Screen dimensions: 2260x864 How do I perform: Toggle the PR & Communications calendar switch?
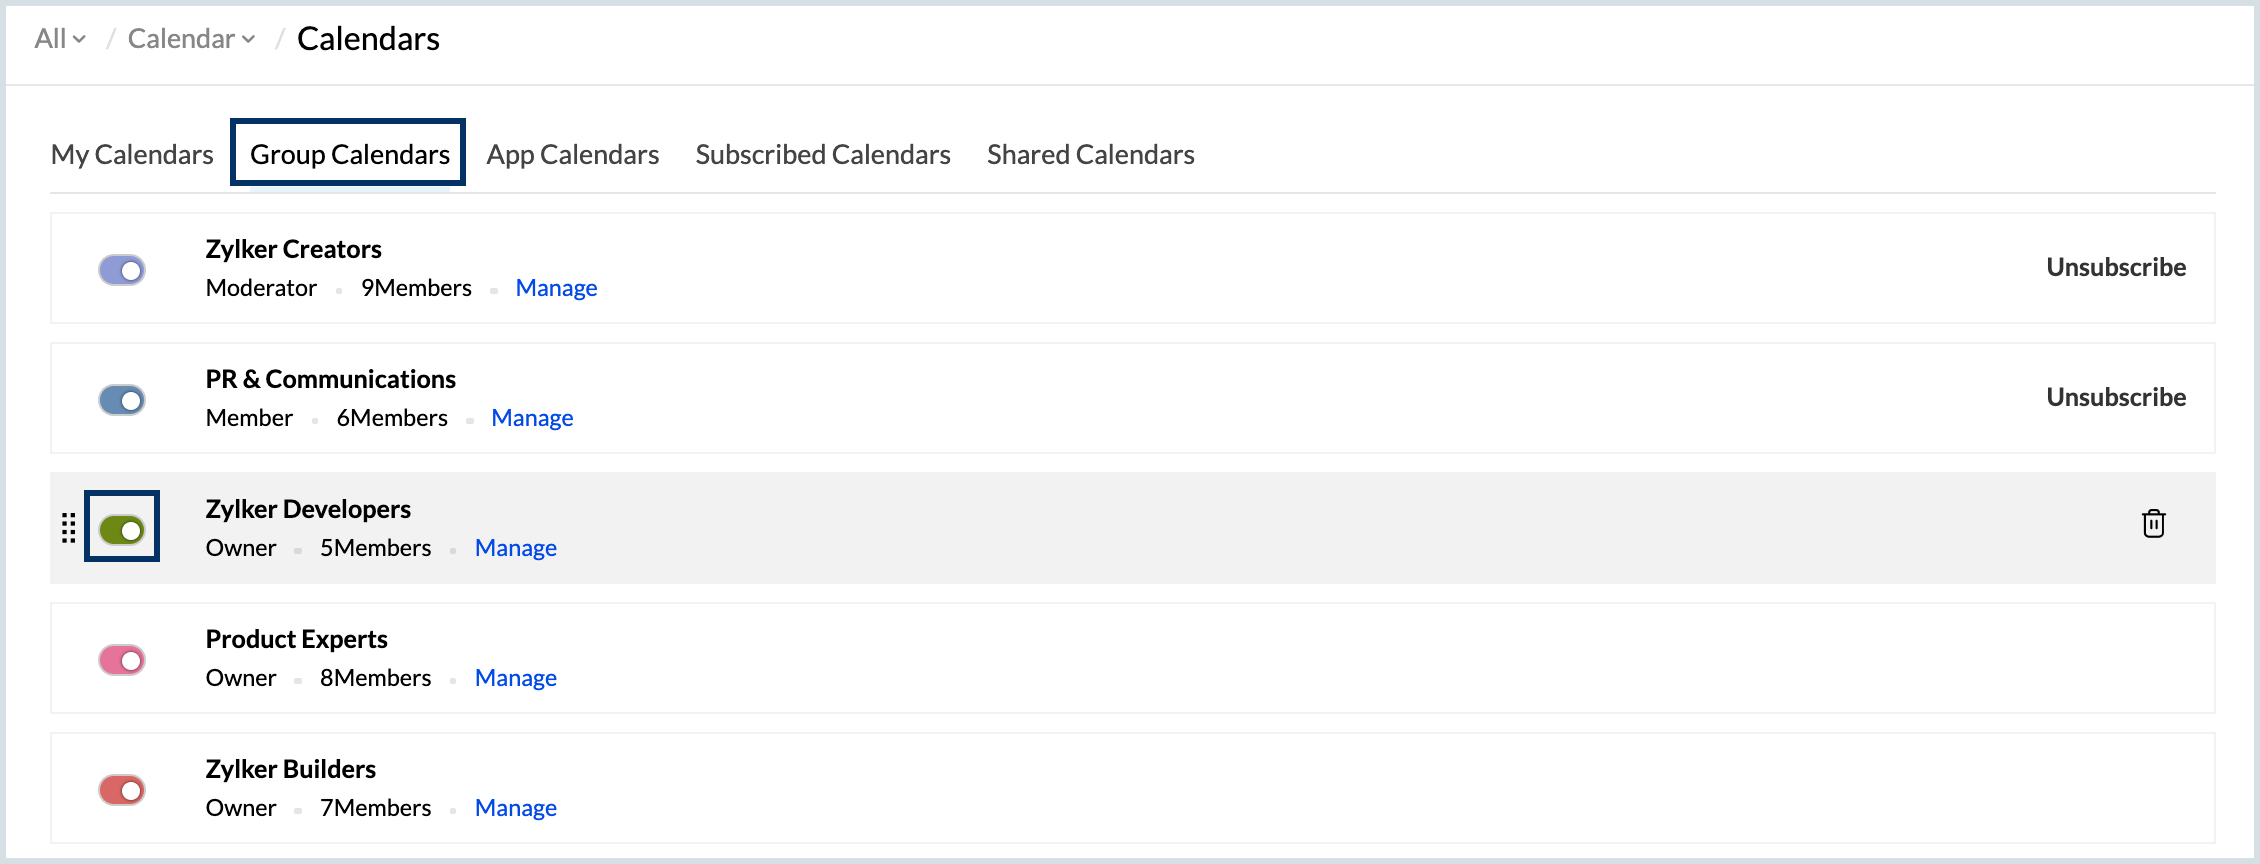point(122,400)
